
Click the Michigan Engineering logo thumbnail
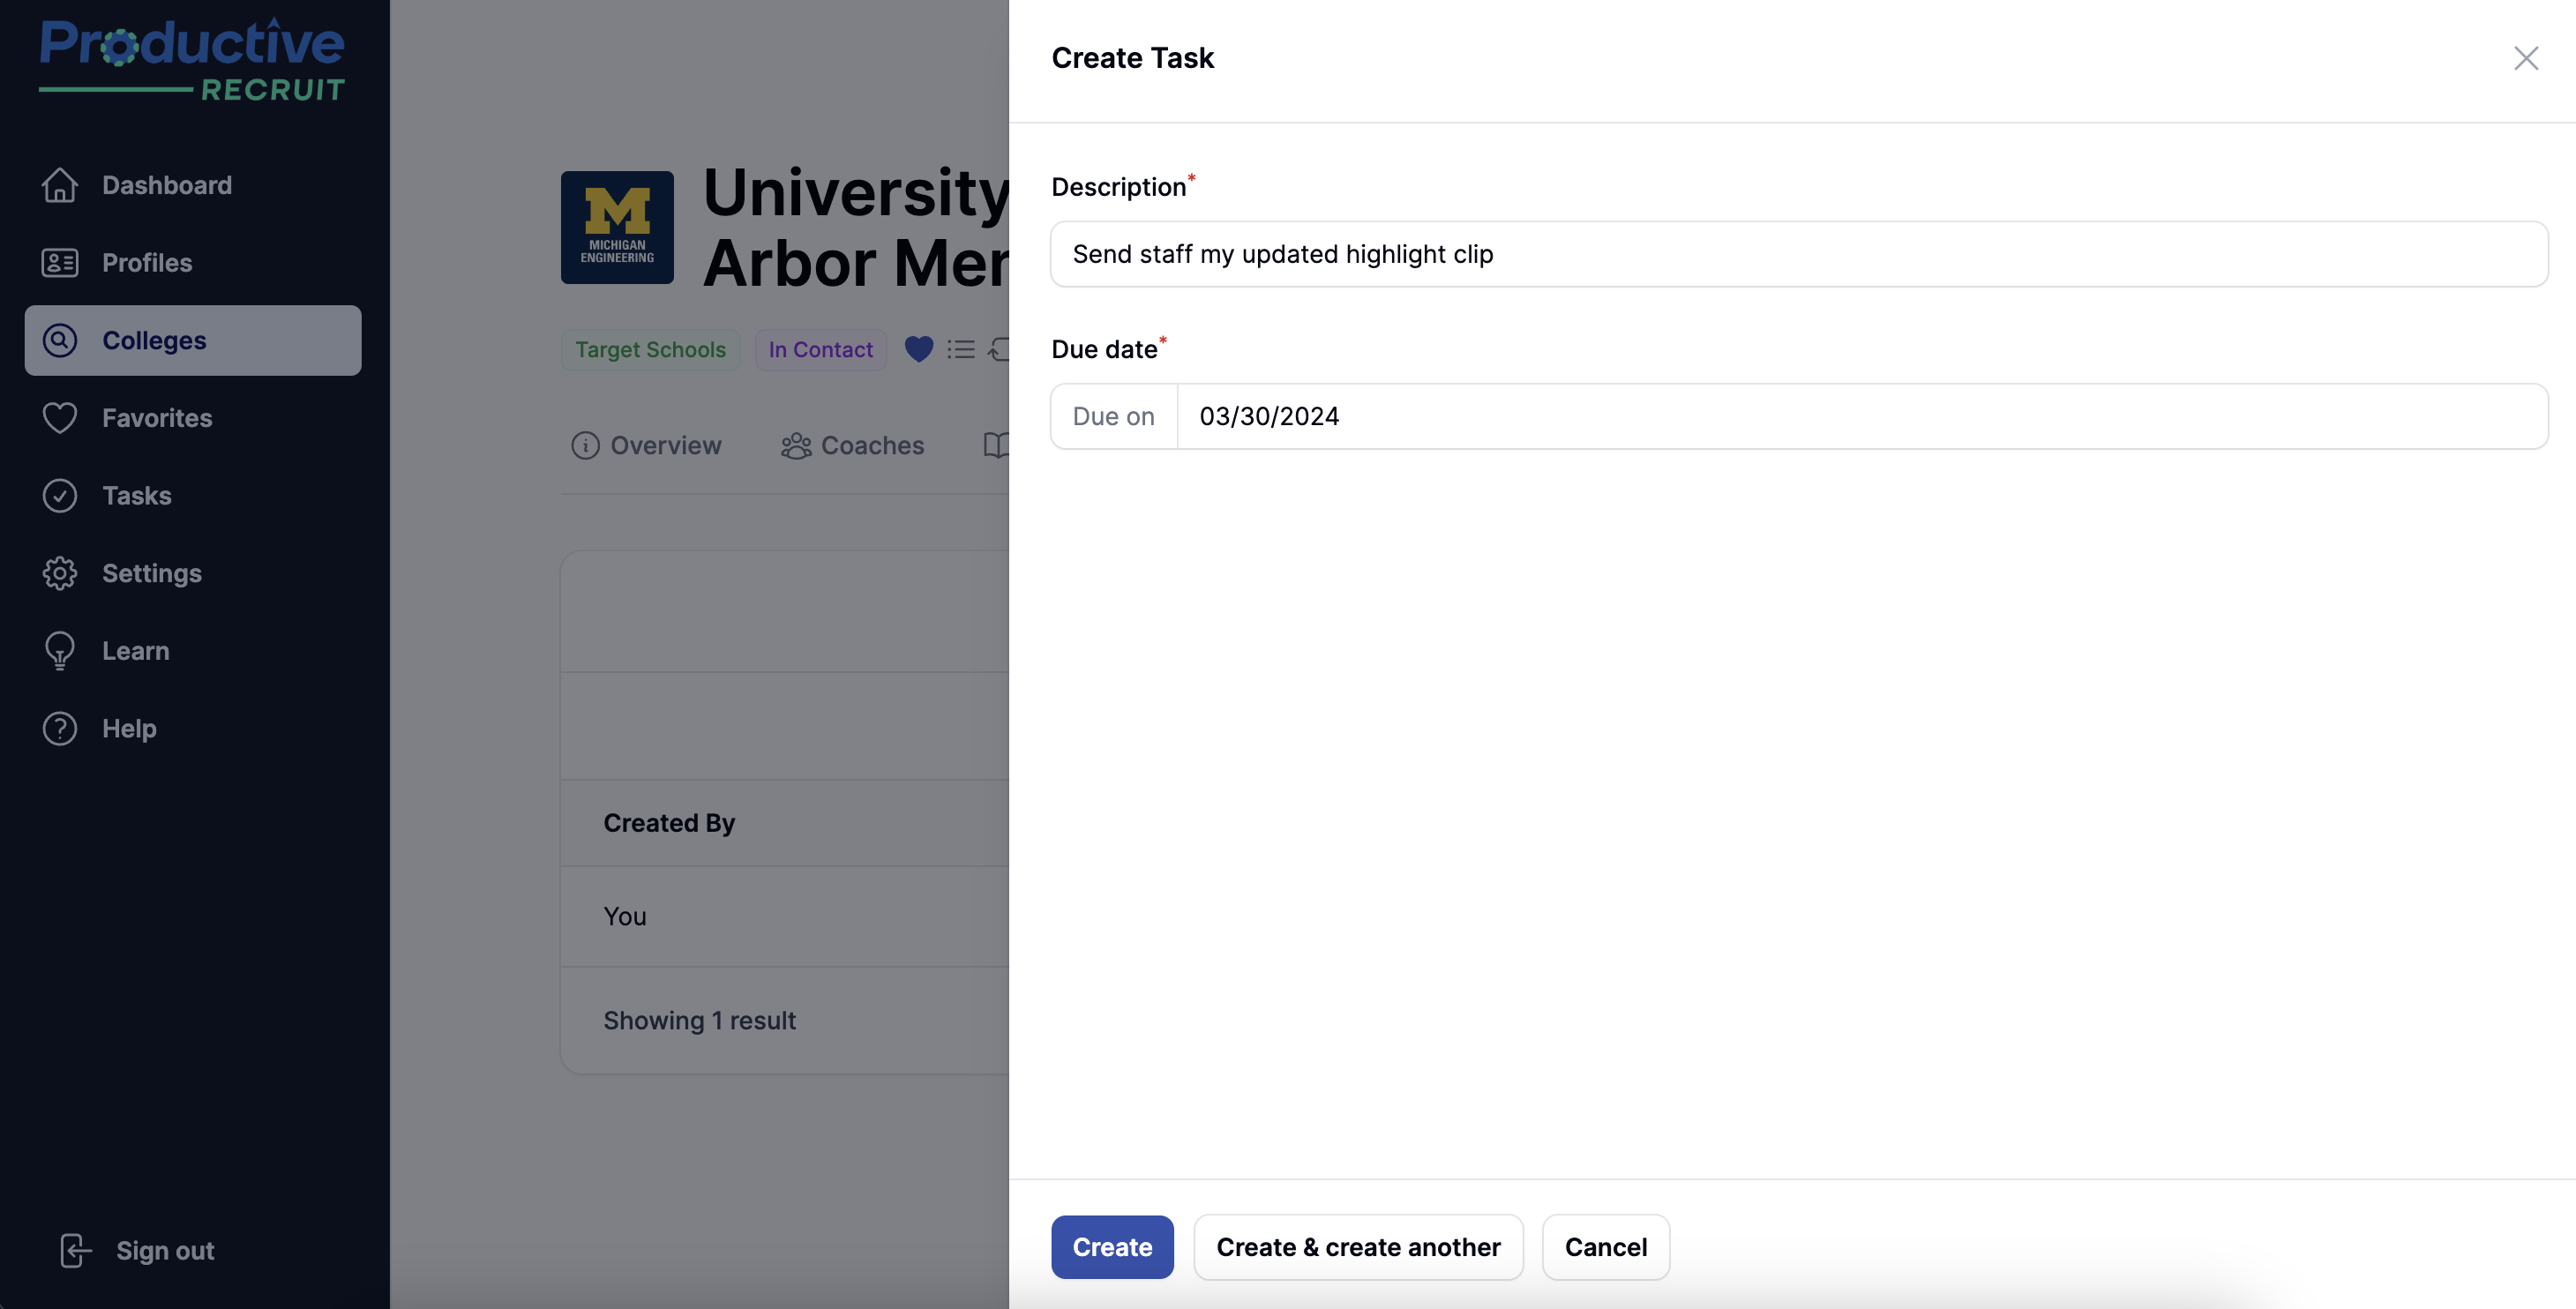617,227
